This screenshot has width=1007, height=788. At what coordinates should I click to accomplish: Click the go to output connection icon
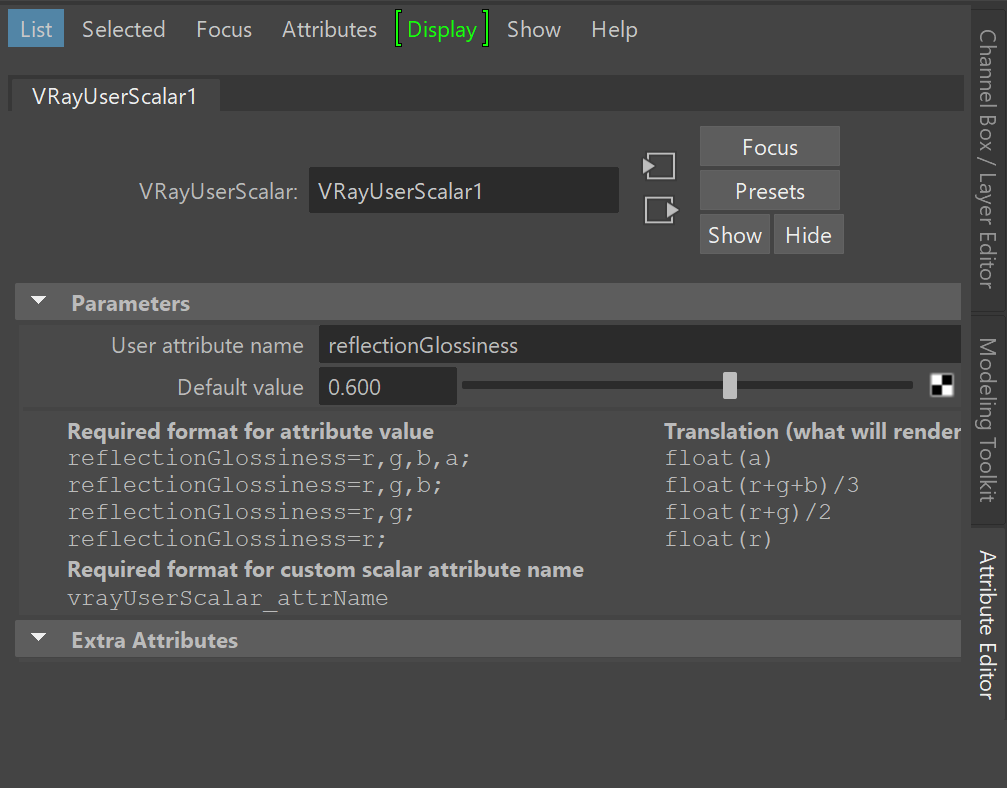pos(661,210)
